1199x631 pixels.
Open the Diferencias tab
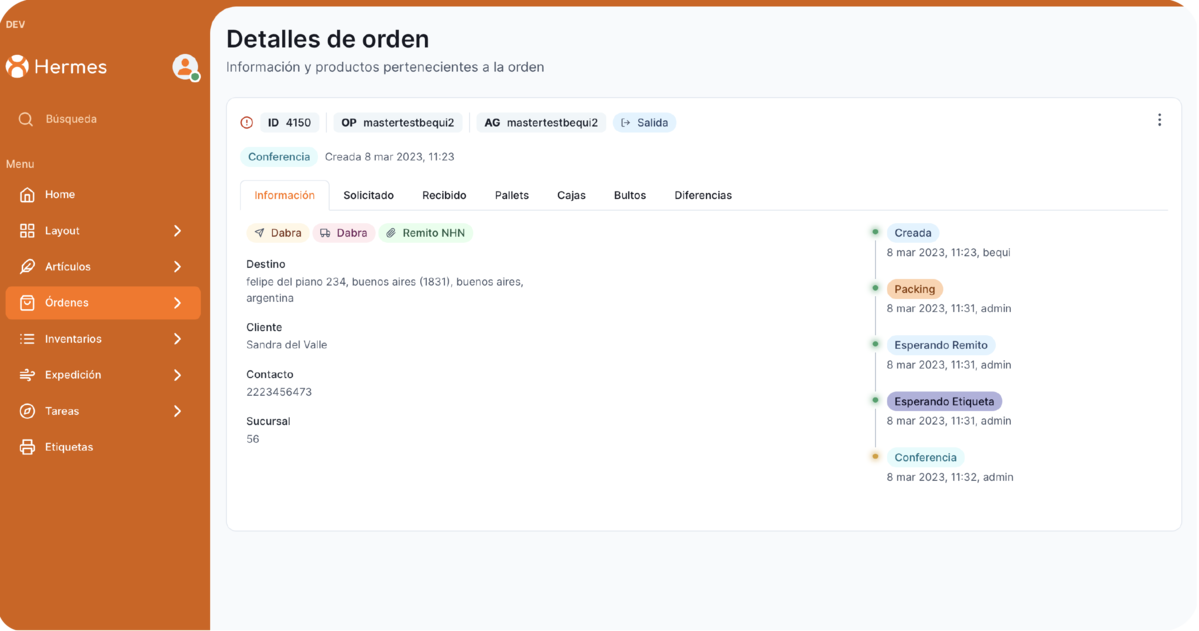click(x=702, y=195)
